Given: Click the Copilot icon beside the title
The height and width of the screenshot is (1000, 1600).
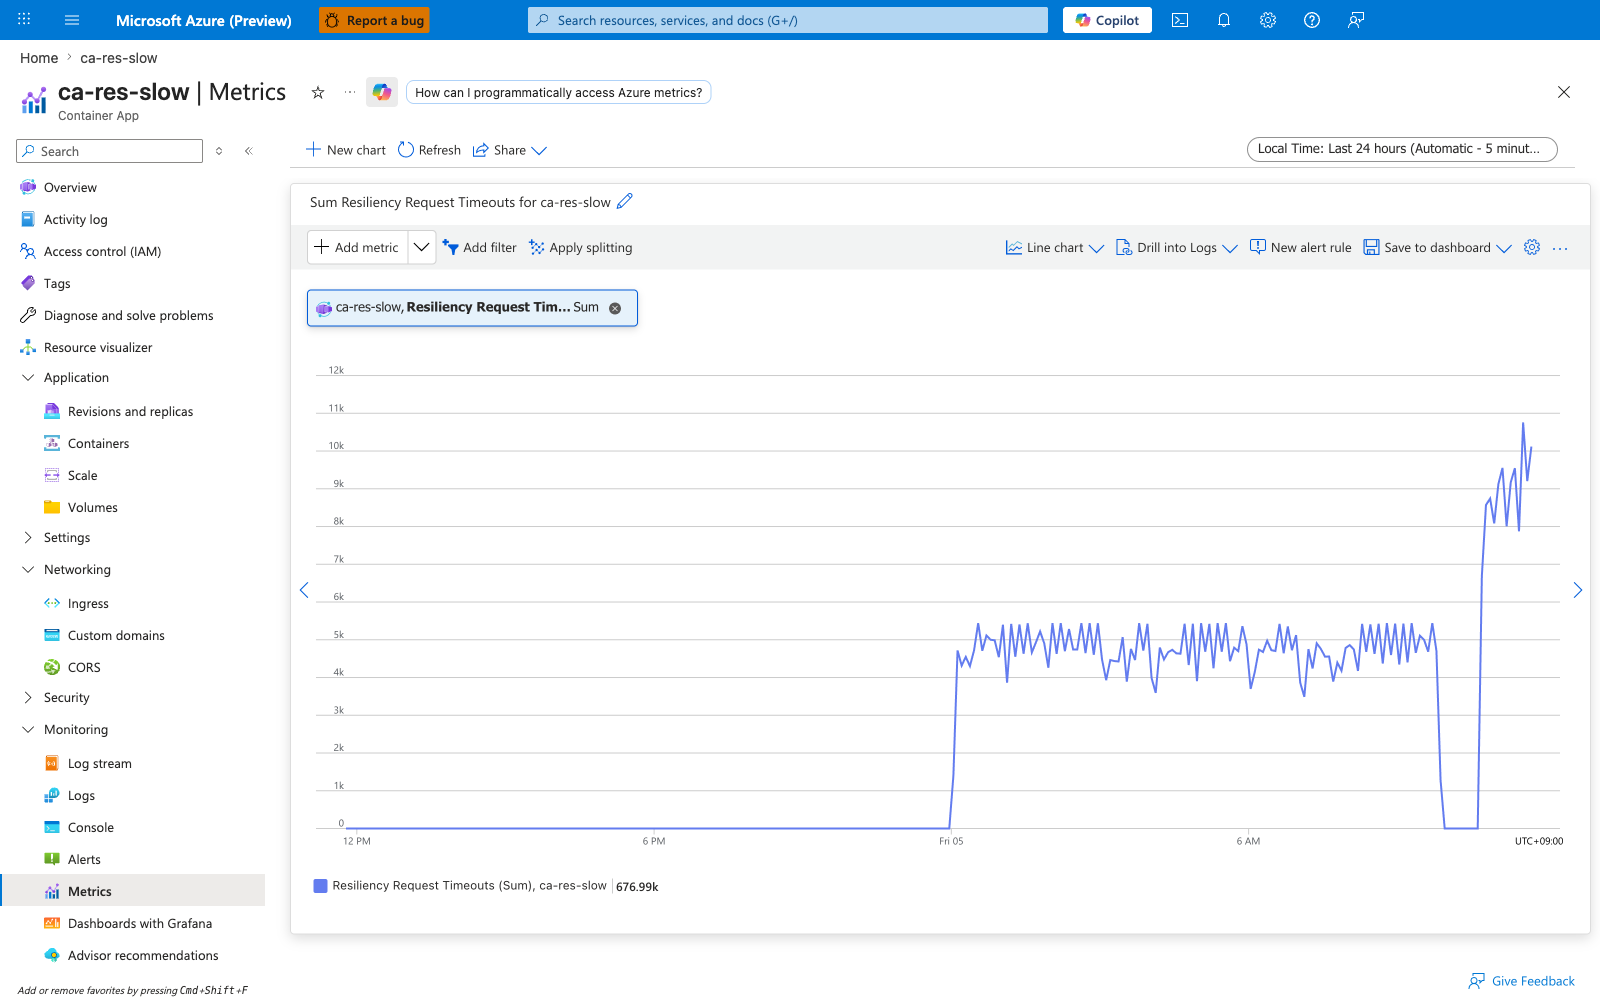Looking at the screenshot, I should (382, 92).
